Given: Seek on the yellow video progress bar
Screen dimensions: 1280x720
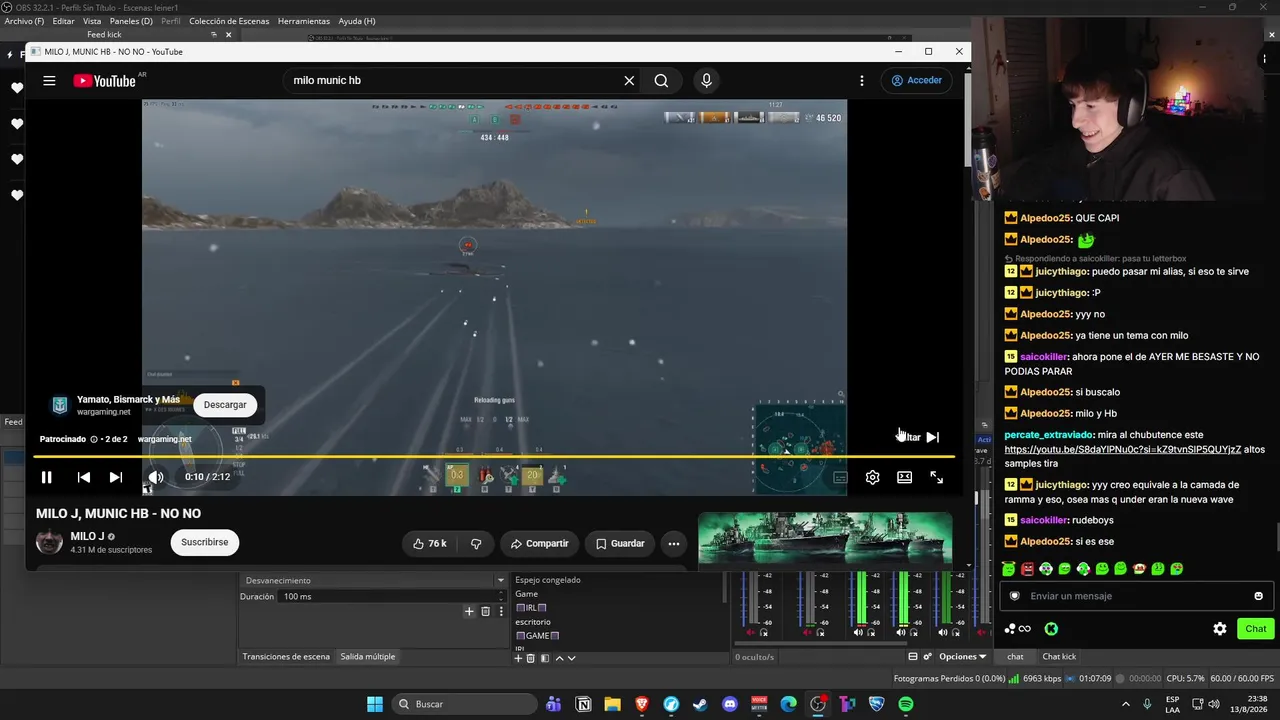Looking at the screenshot, I should (493, 457).
